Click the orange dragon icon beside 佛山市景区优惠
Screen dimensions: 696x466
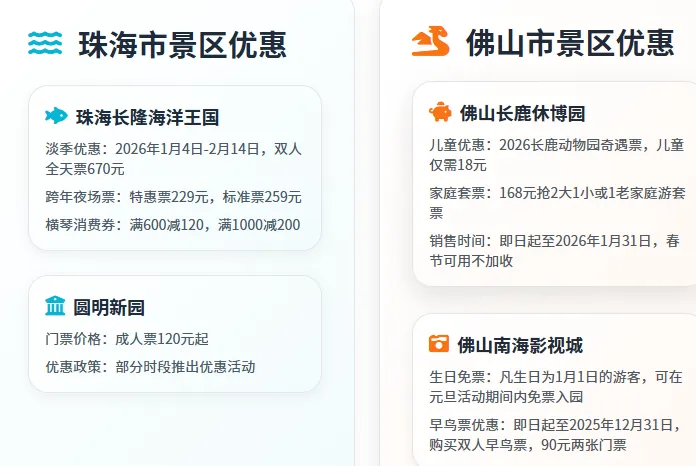(x=431, y=41)
